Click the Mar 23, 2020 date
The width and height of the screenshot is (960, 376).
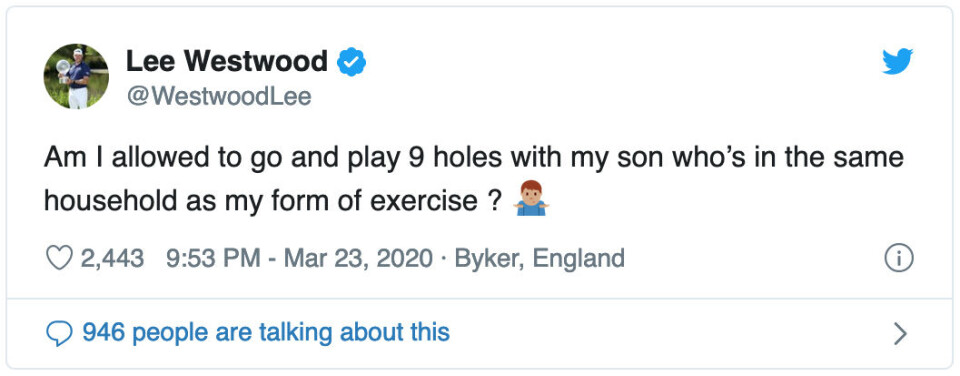[x=358, y=258]
